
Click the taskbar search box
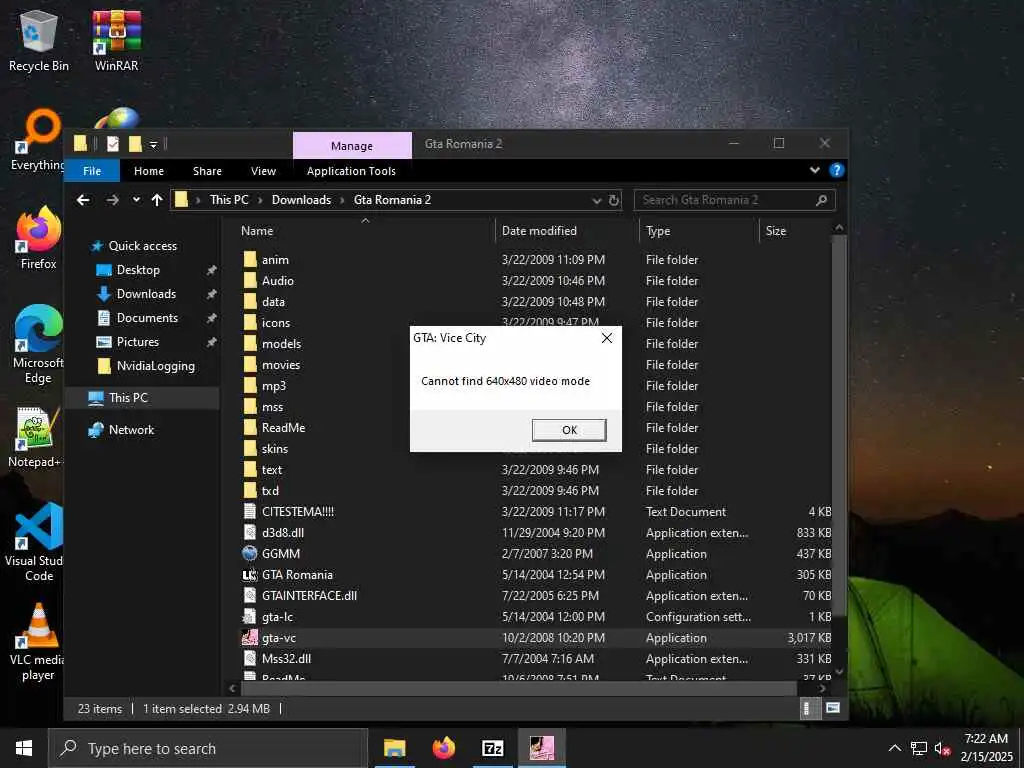208,748
